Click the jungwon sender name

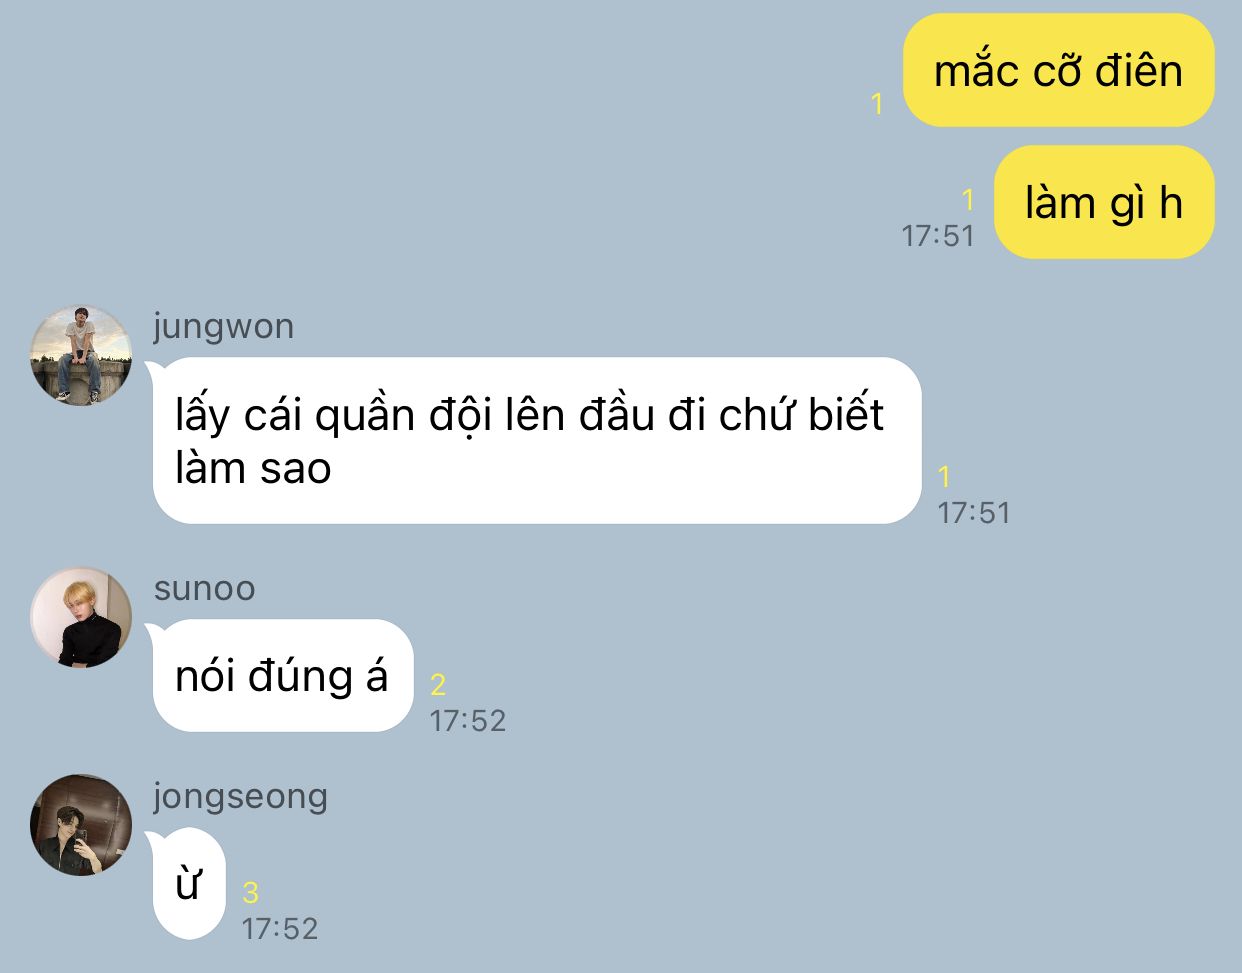click(x=224, y=326)
